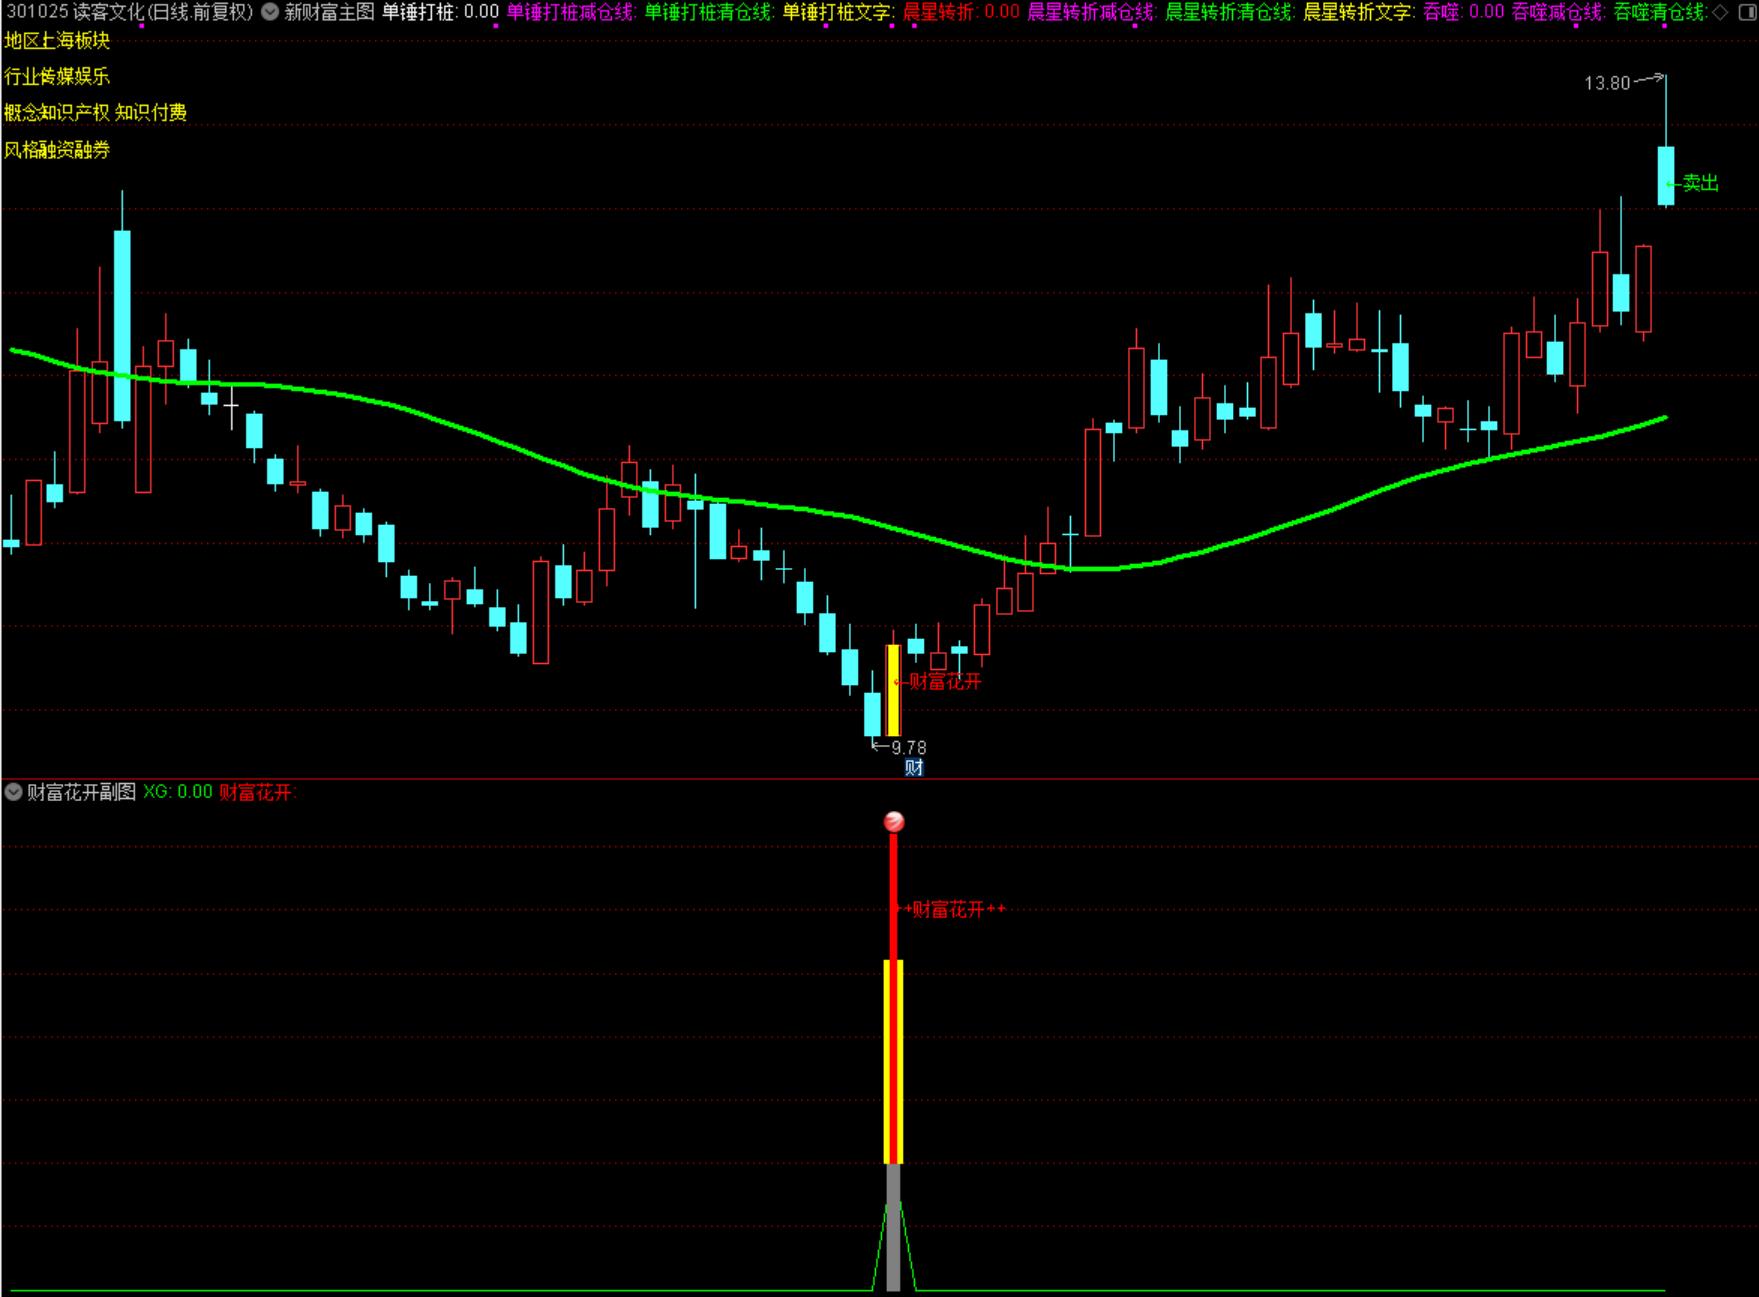Click the 单锤打桩: 0.00 value label
Screen dimensions: 1759x1297
tap(440, 12)
